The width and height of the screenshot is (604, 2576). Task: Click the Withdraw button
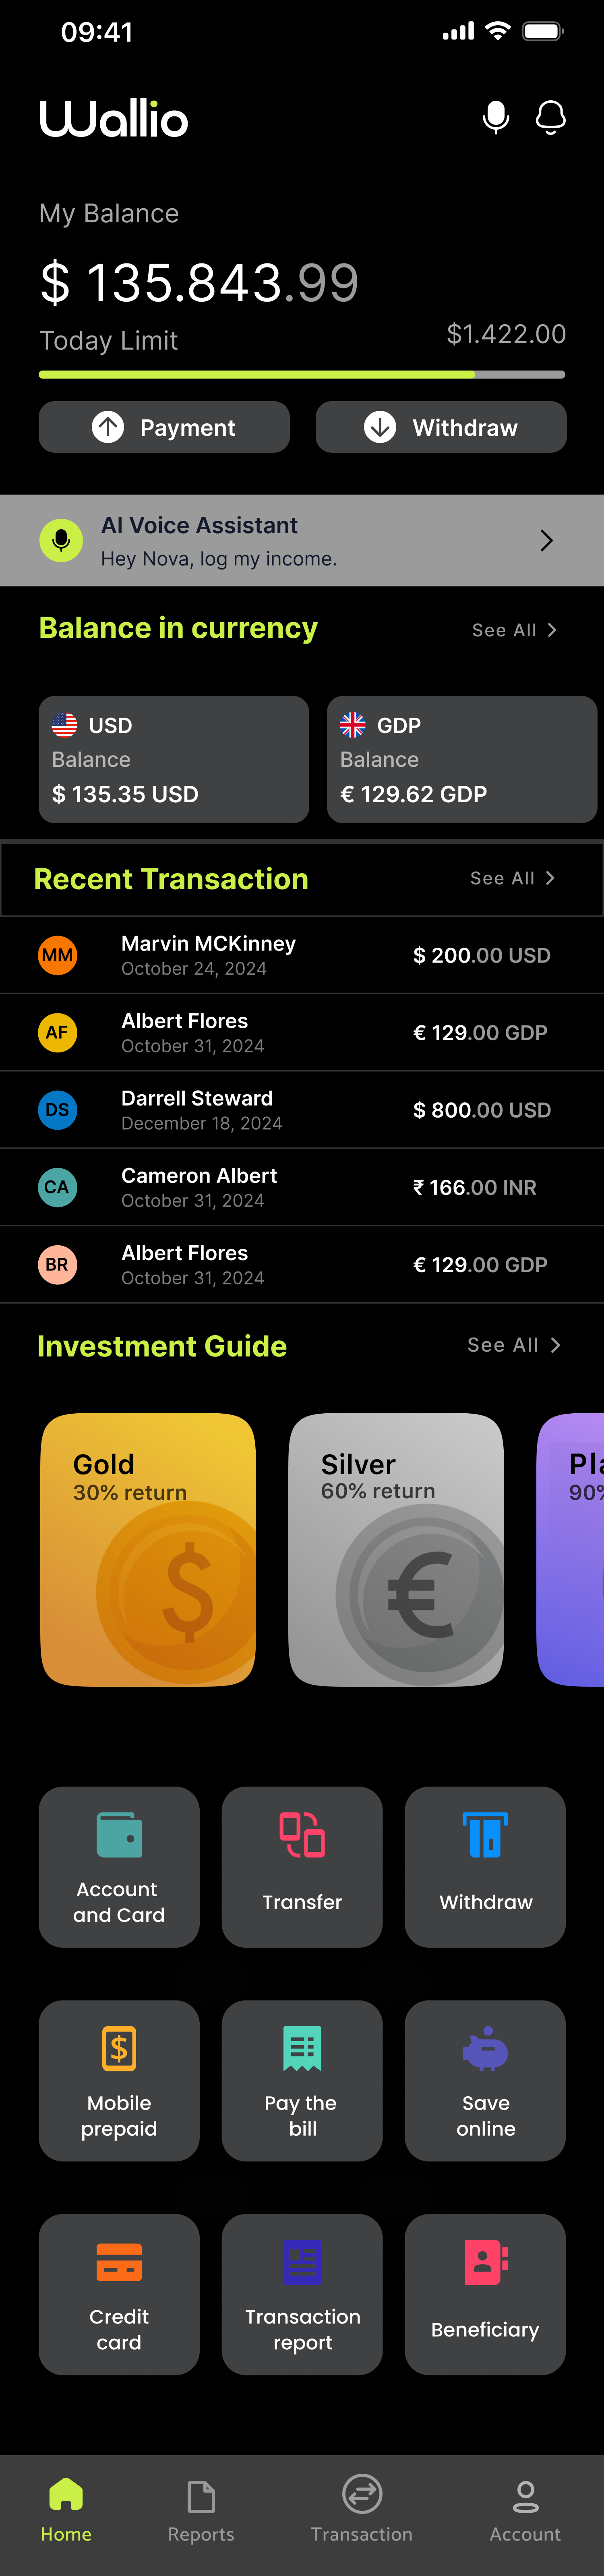(x=441, y=427)
